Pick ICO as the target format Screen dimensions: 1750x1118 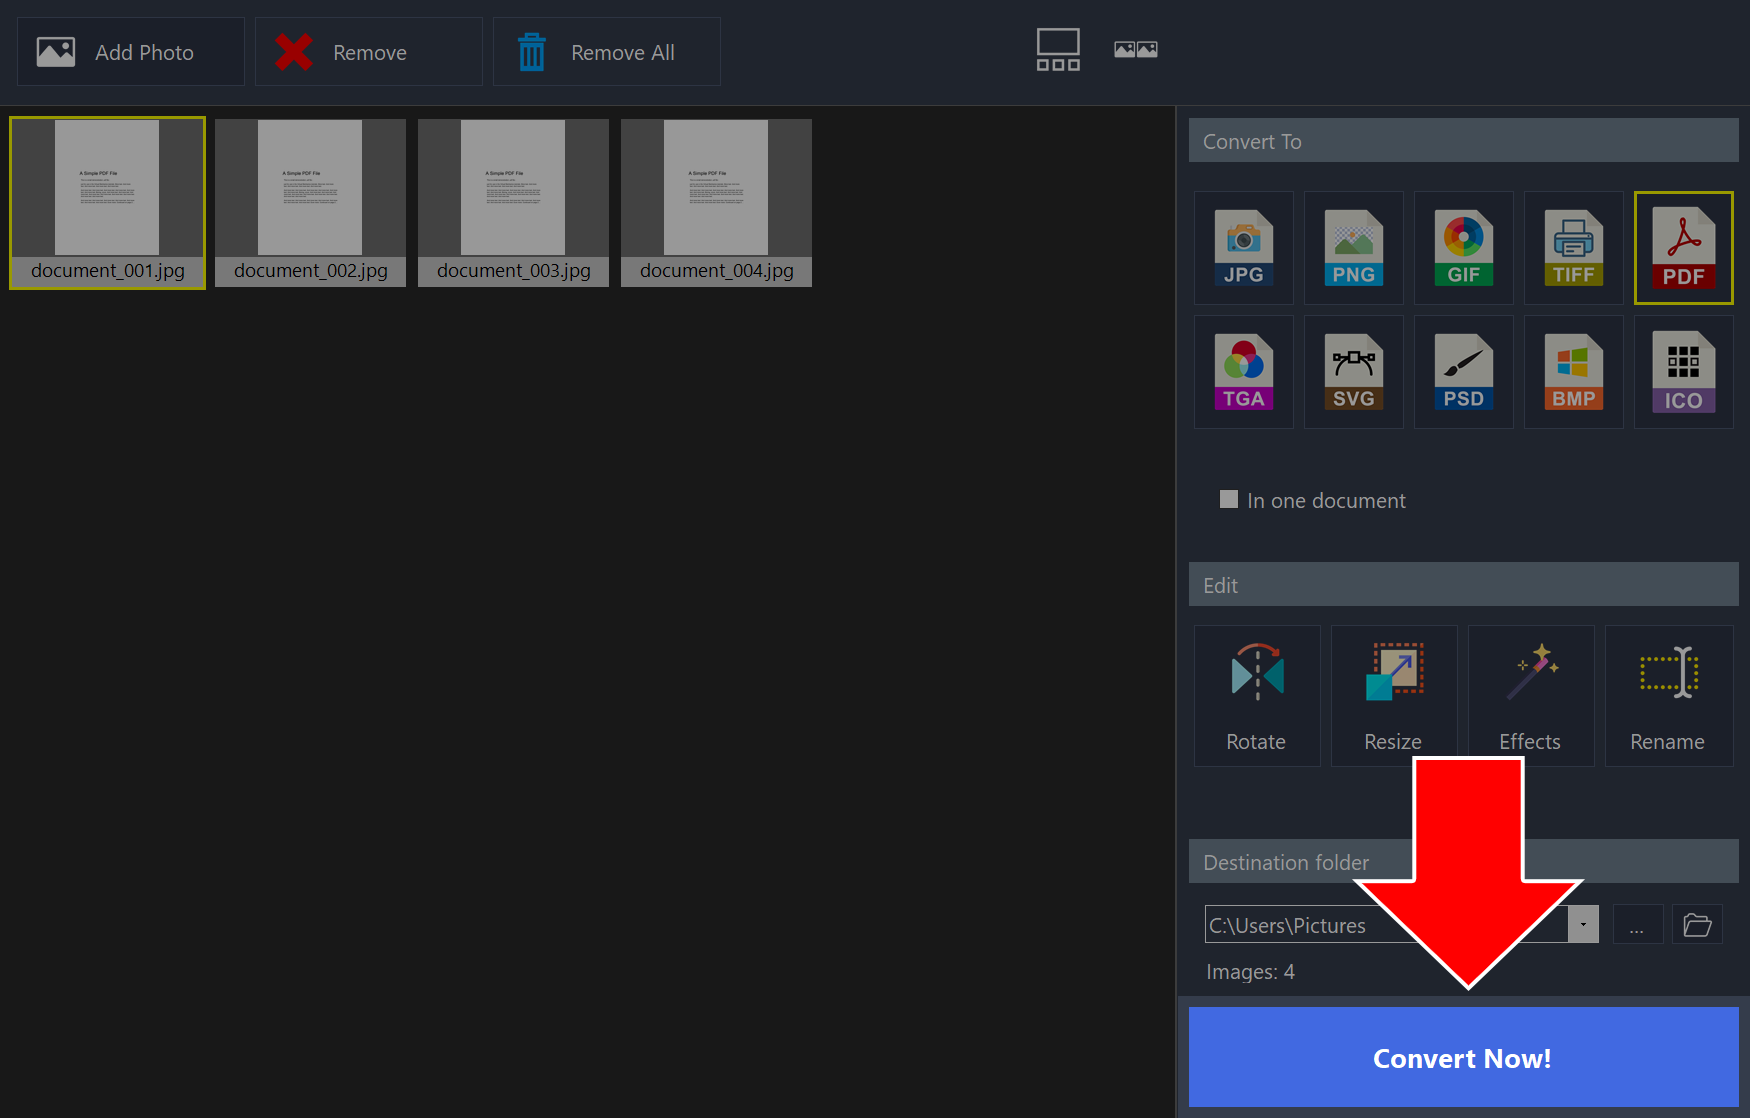(x=1683, y=372)
